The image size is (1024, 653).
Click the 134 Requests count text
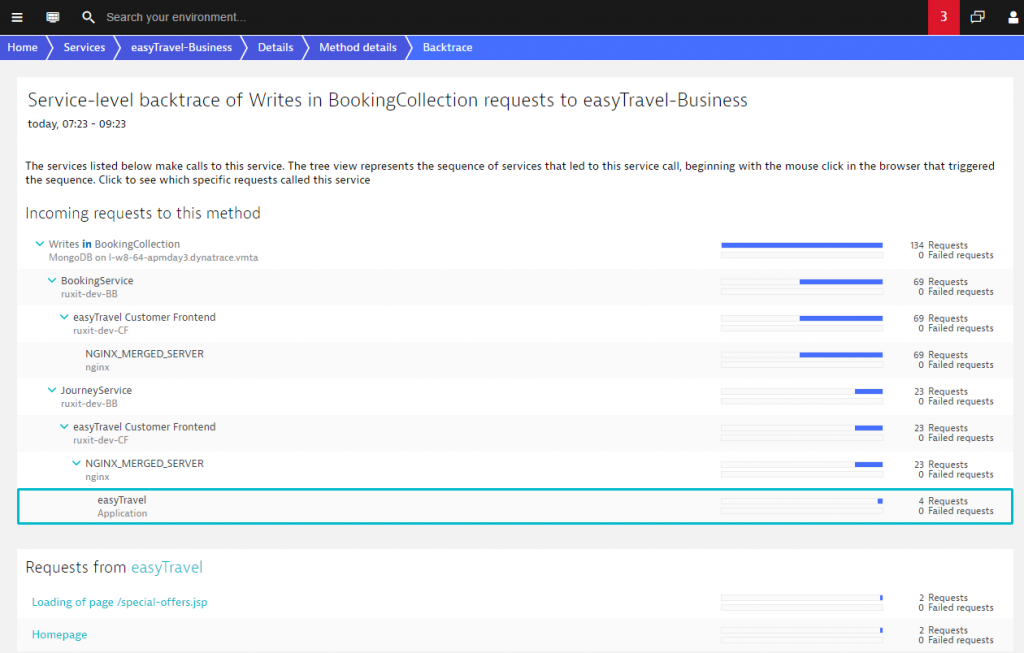point(938,245)
